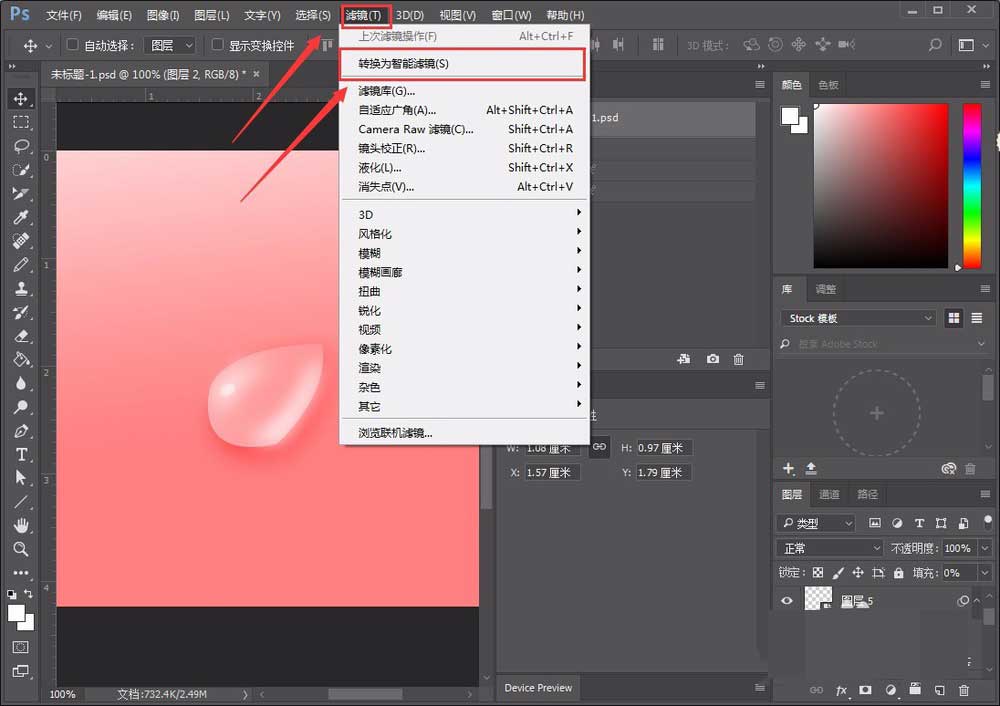Enable the 自动选择 checkbox
Screen dimensions: 1000x706
click(73, 45)
